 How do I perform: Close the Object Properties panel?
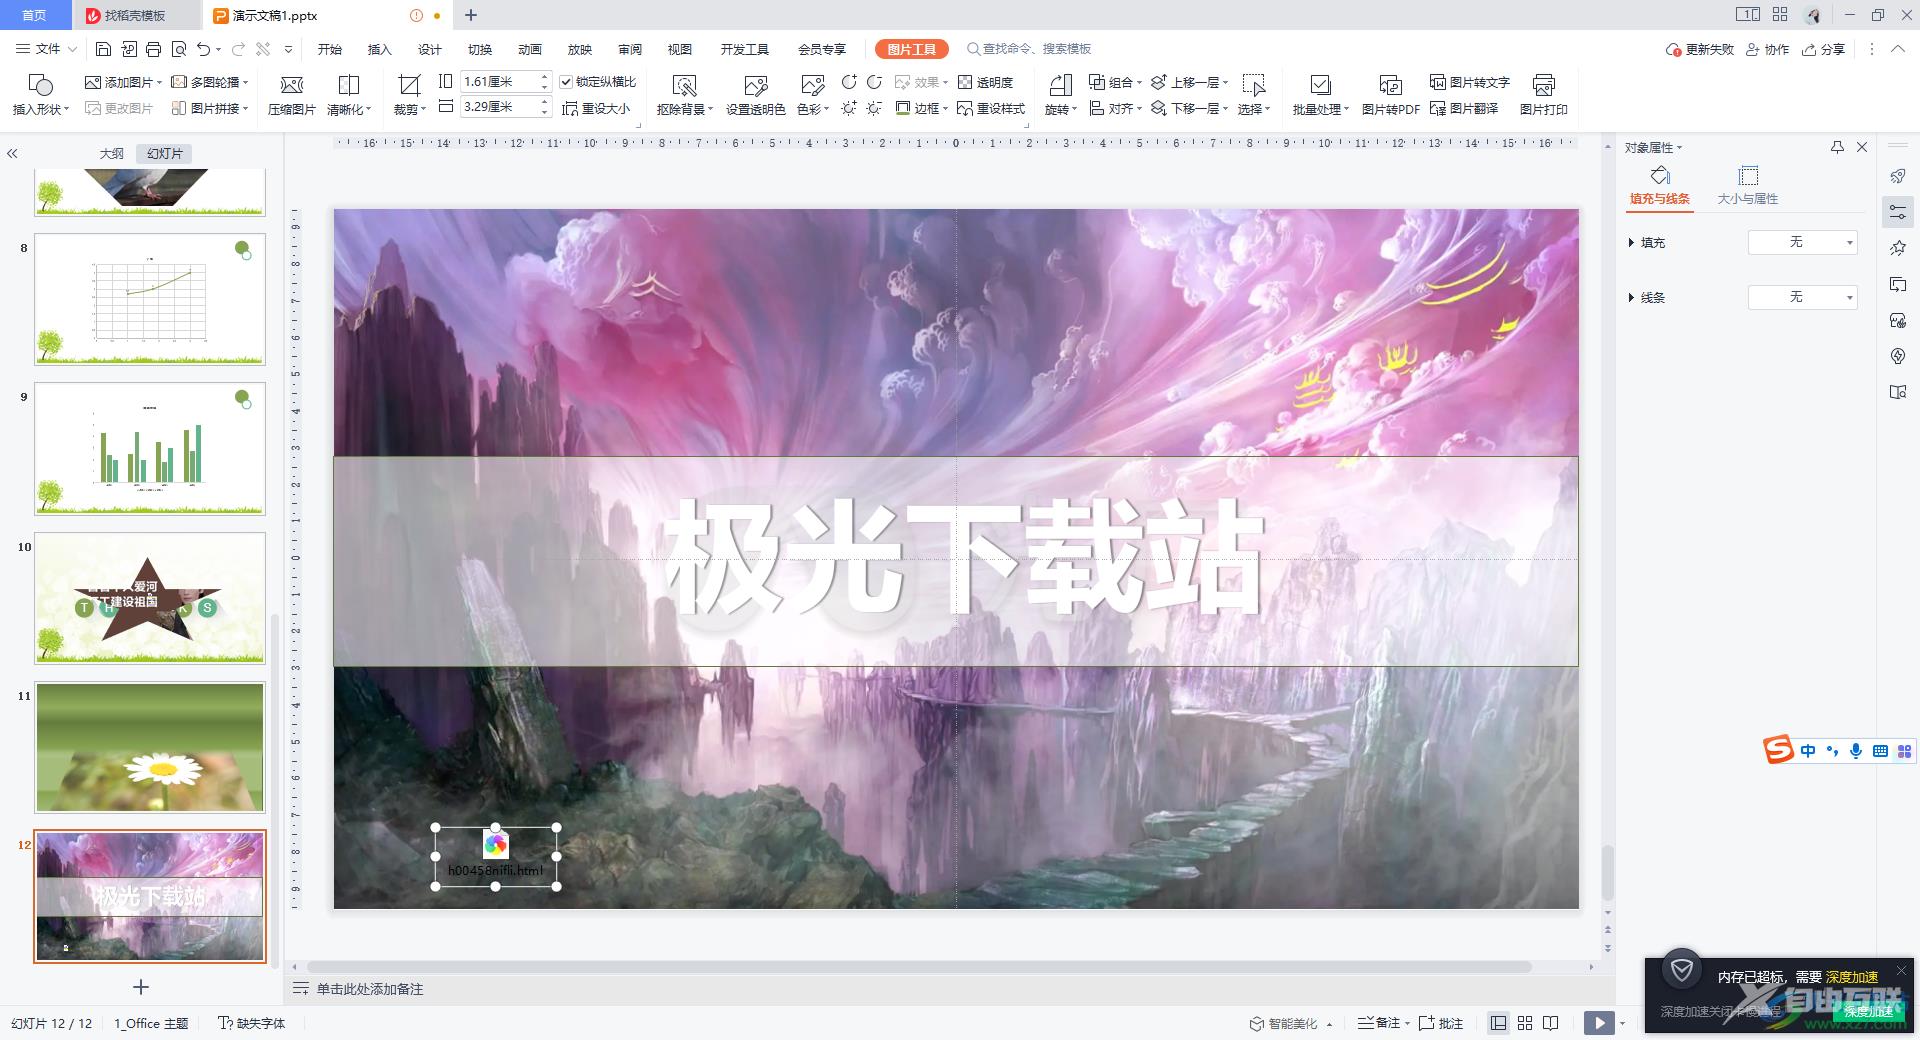pyautogui.click(x=1862, y=147)
